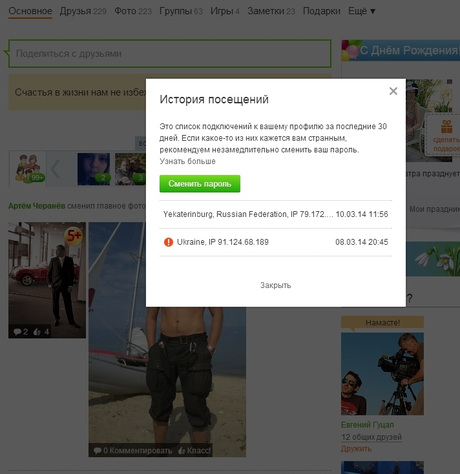460x474 pixels.
Task: Click the 5+ badge on the photo
Action: [x=74, y=235]
